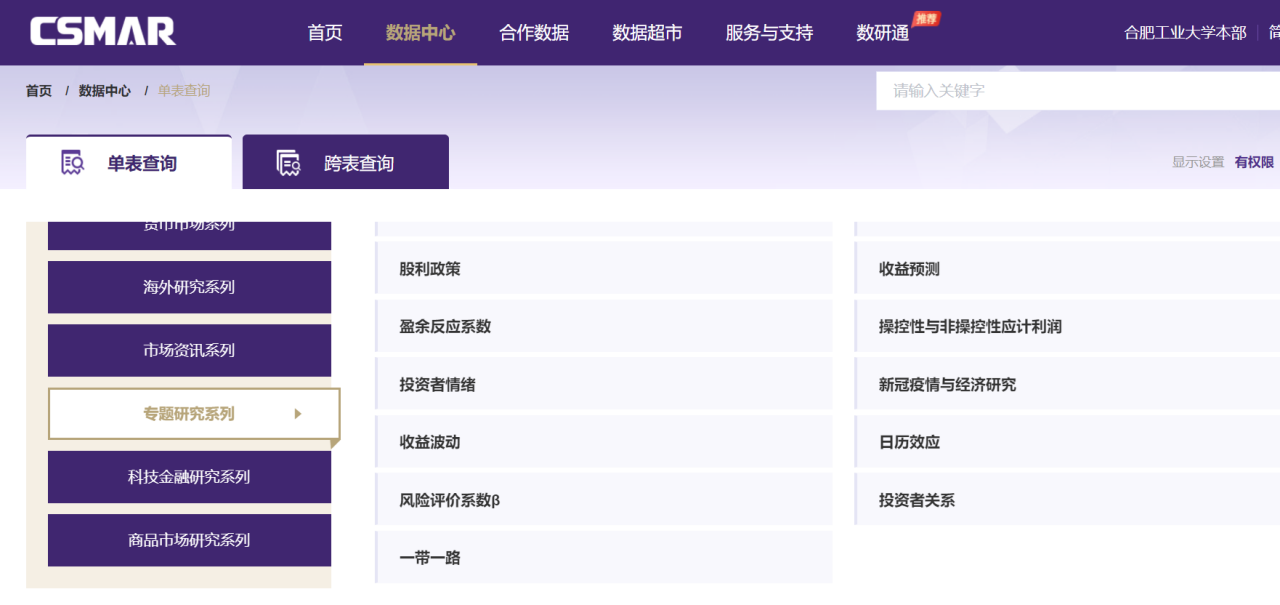The image size is (1280, 605).
Task: Open the 股利政策 database
Action: coord(430,269)
